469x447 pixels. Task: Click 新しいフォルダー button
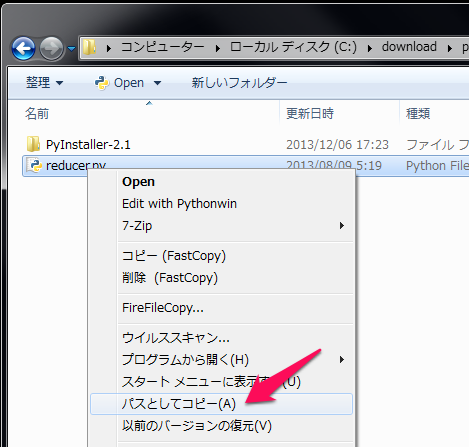click(239, 83)
